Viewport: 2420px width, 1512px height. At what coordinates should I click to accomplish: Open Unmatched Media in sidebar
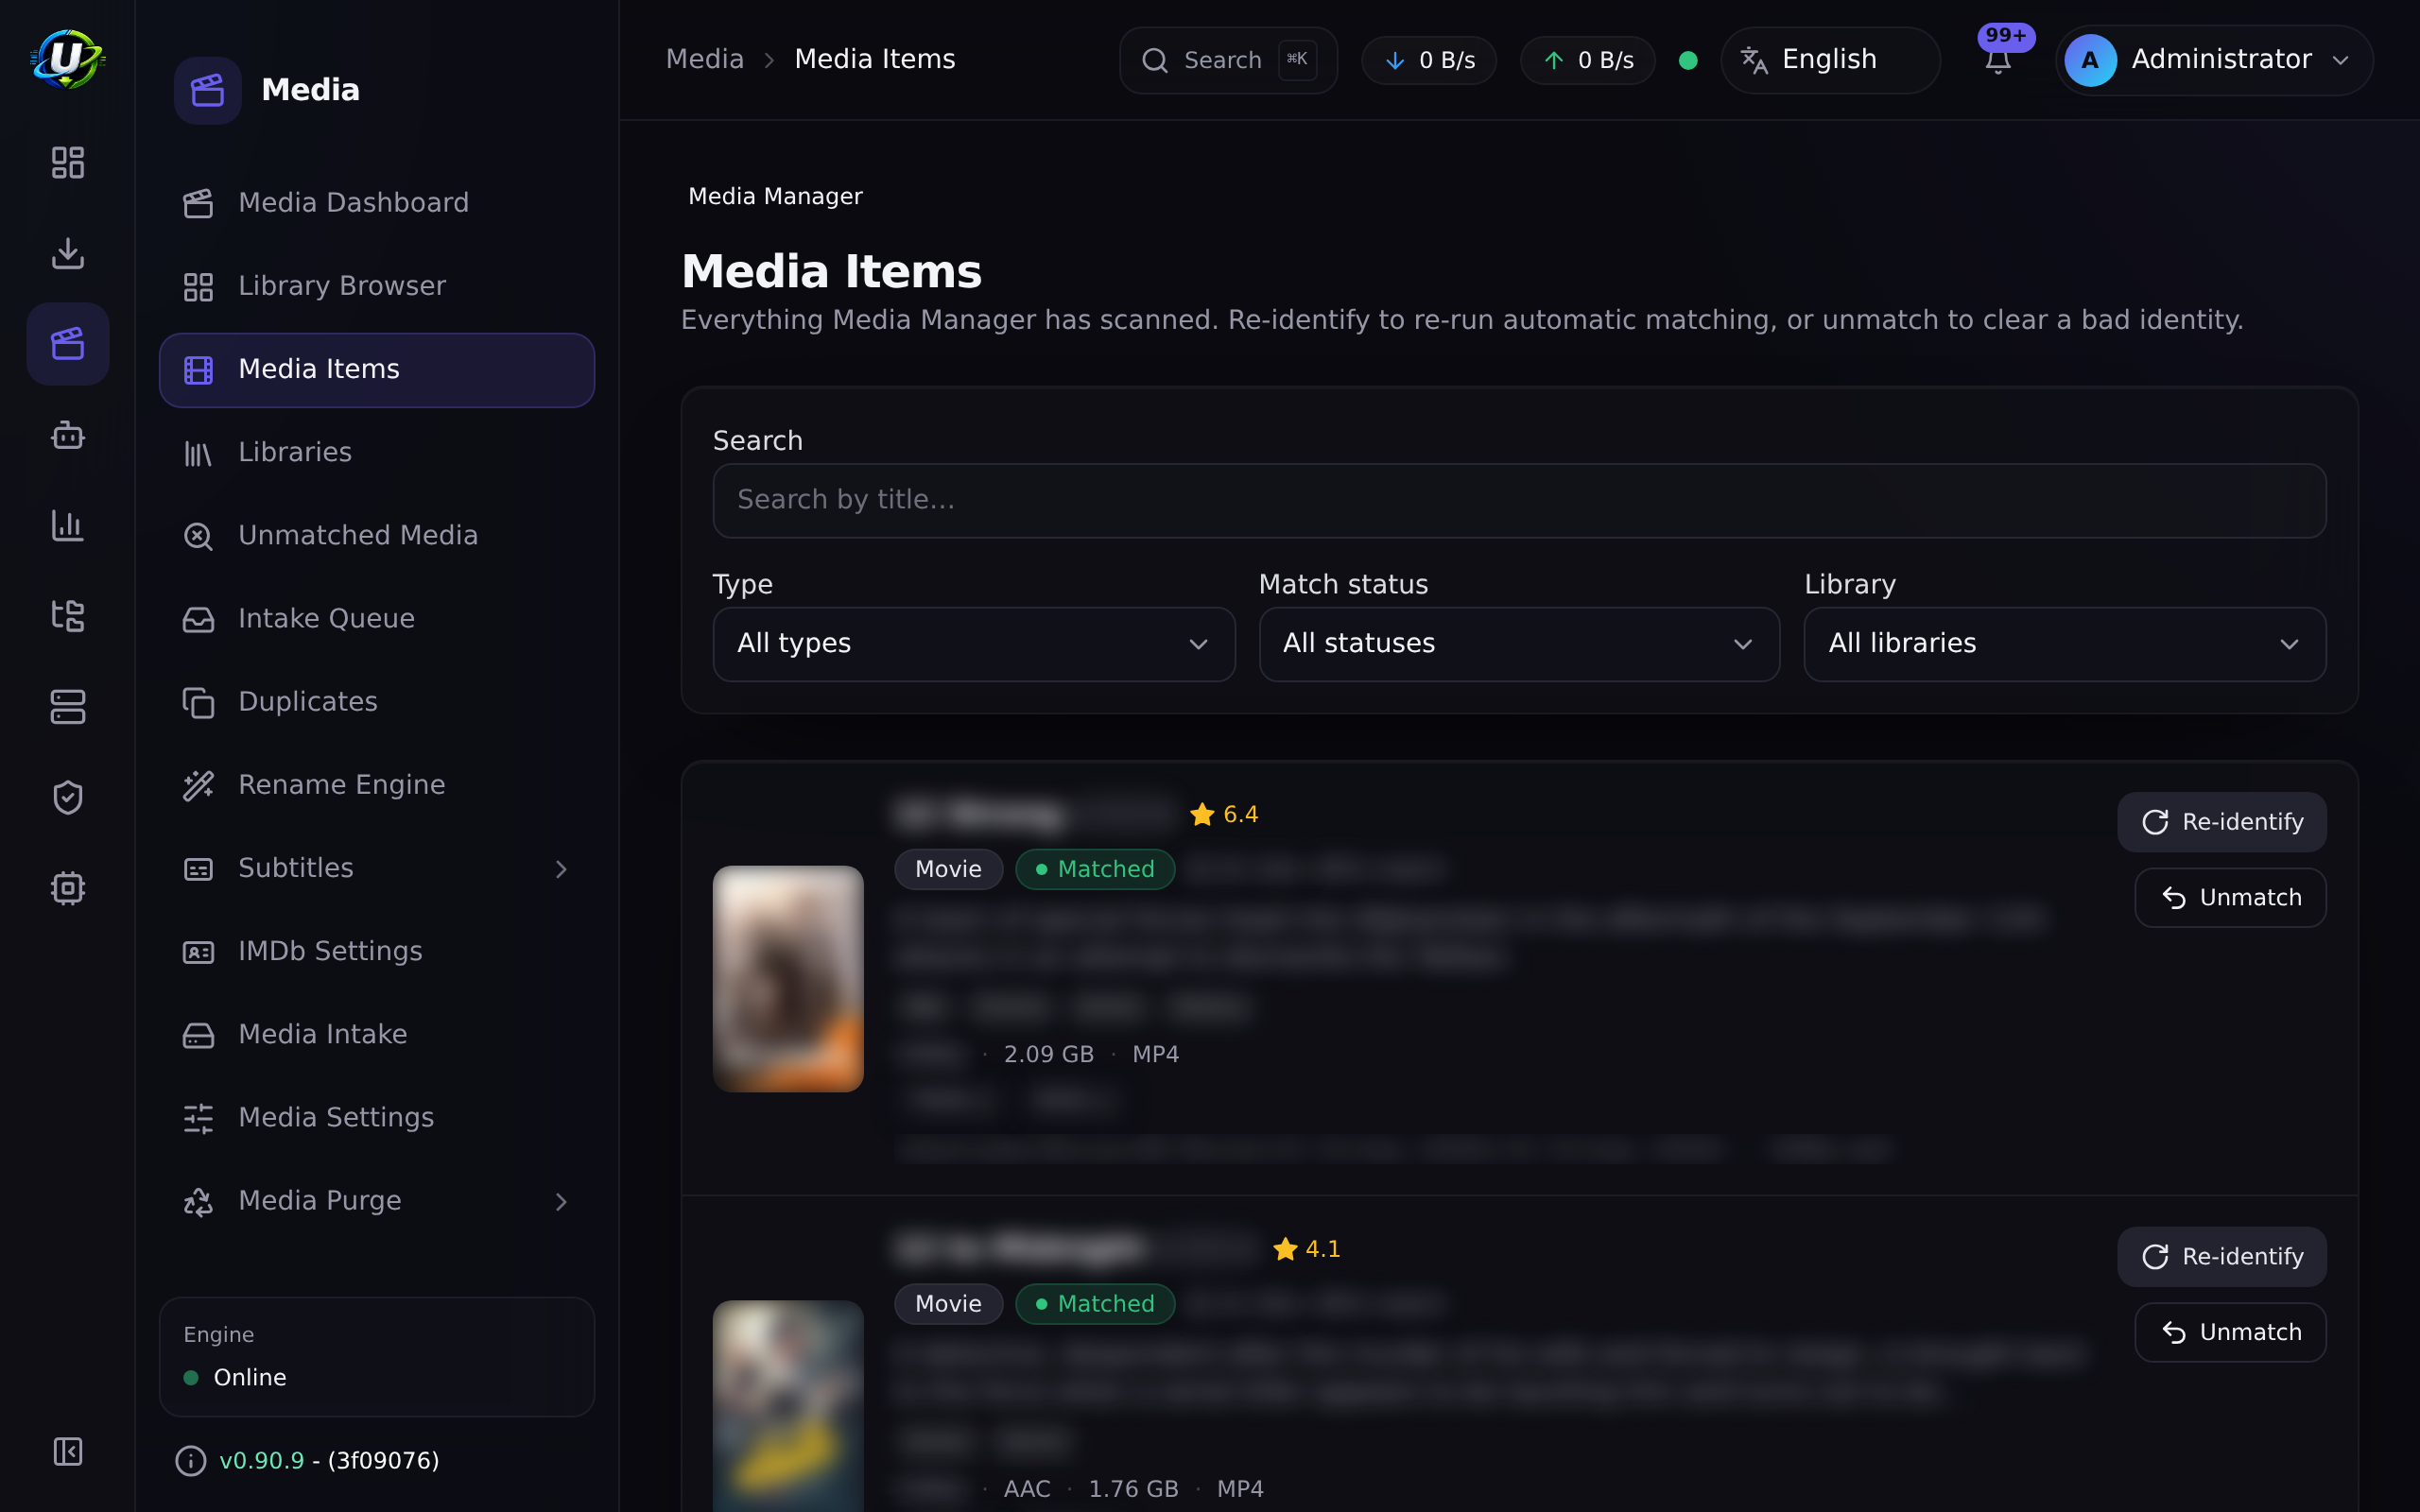(x=377, y=535)
